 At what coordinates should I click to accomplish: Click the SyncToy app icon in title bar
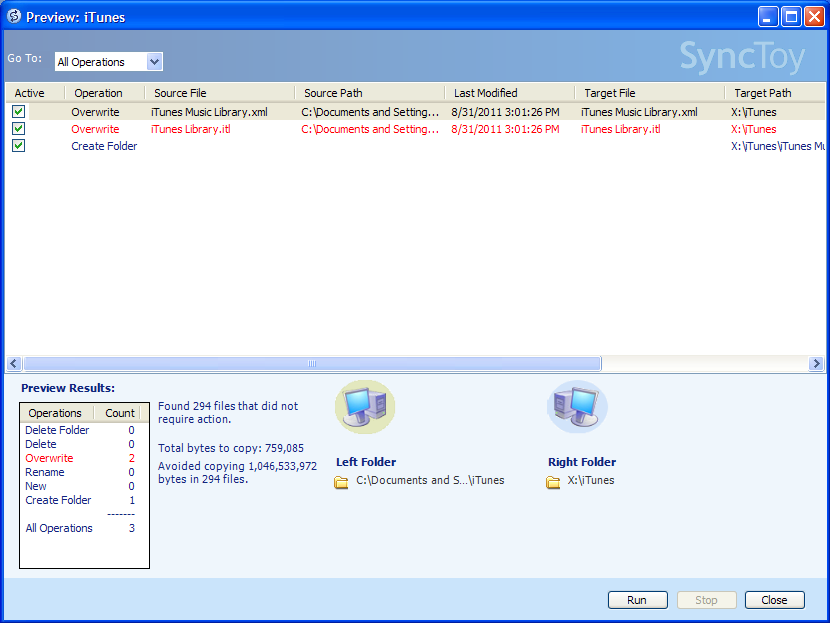[14, 16]
